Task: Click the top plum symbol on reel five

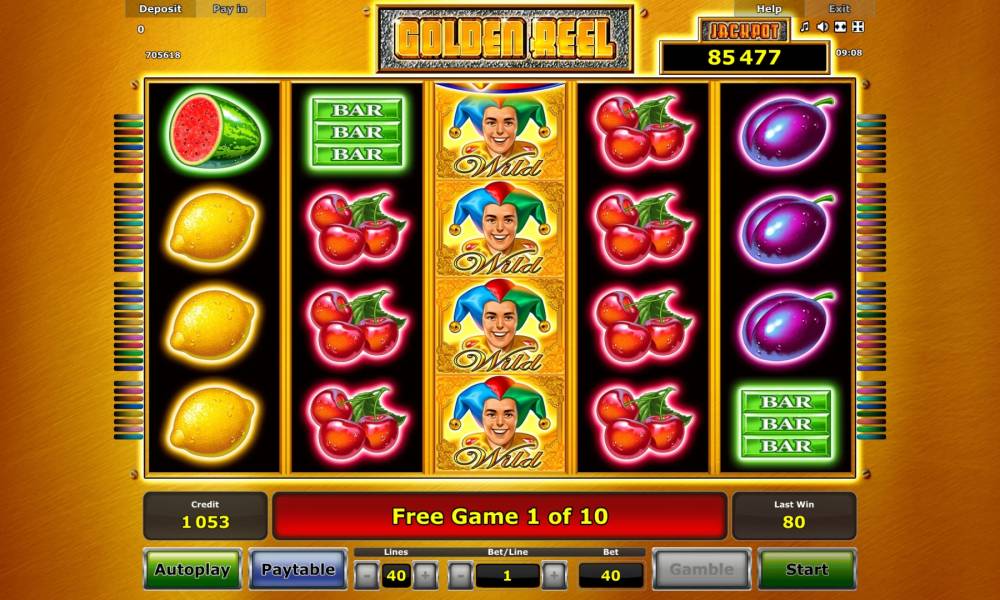Action: click(x=787, y=133)
